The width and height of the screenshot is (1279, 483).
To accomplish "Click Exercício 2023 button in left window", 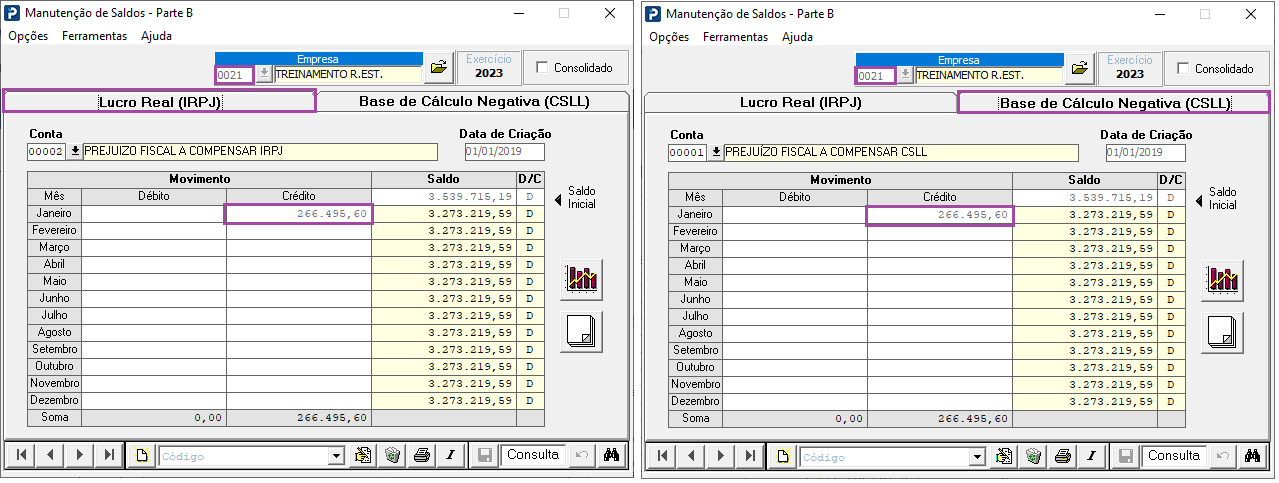I will 488,67.
